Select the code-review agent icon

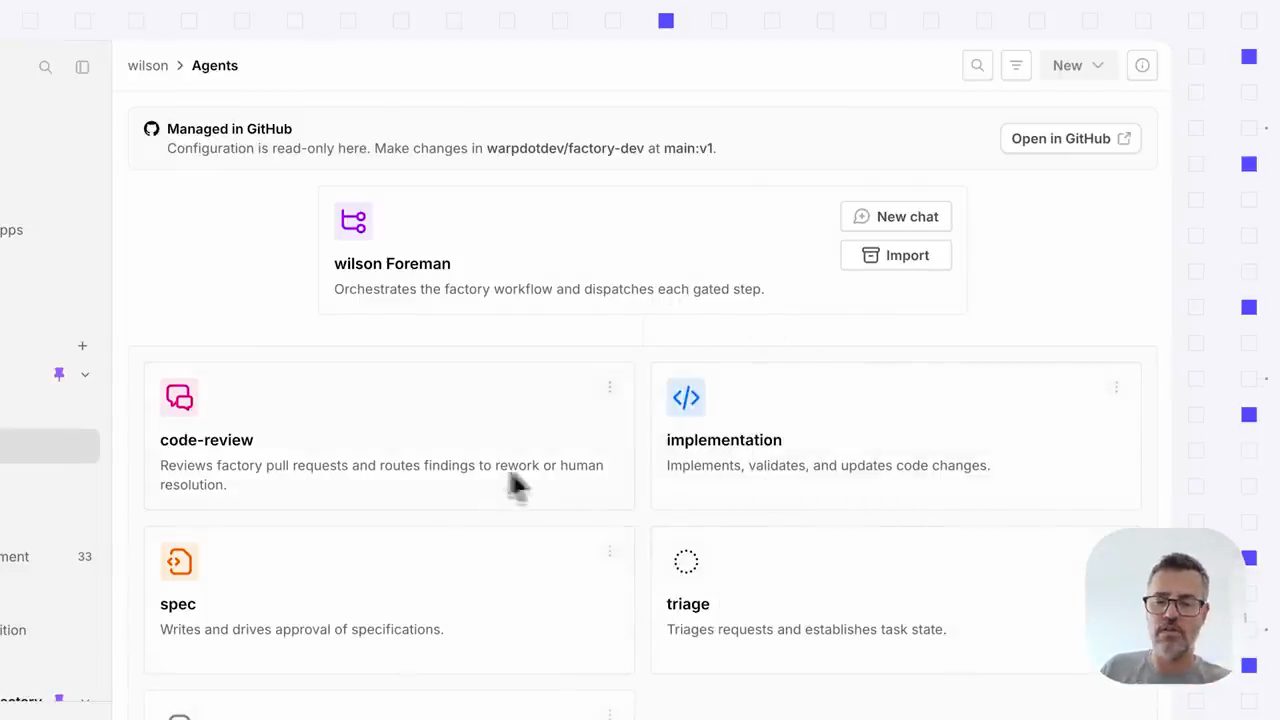pos(179,397)
